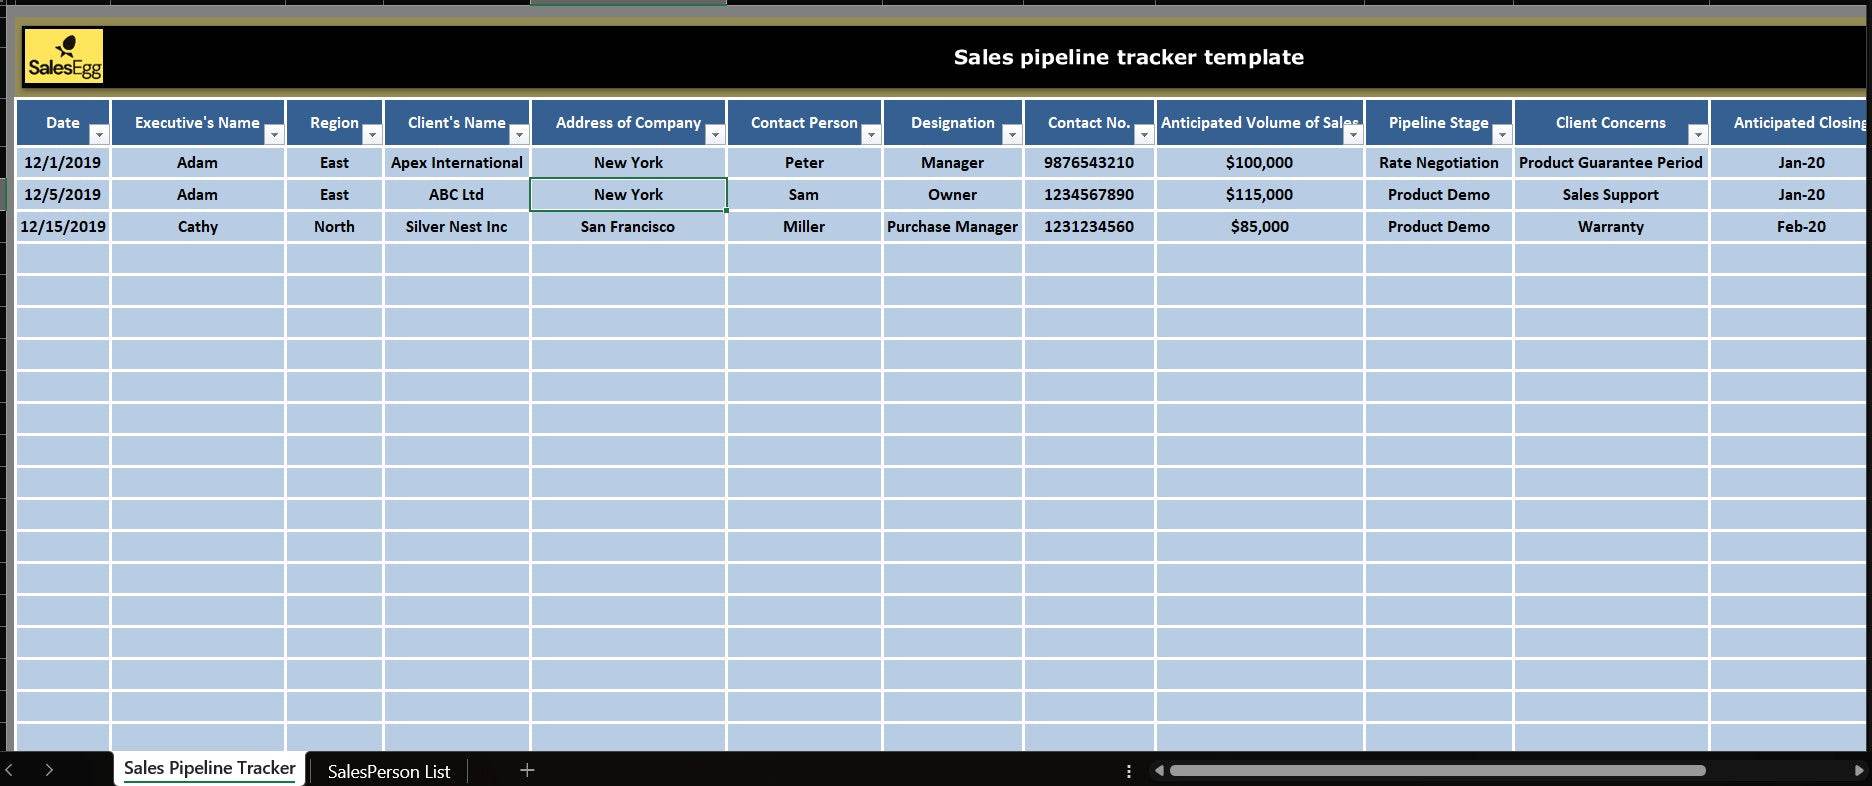The image size is (1872, 786).
Task: Select Jan-20 cell in ABC Ltd row
Action: pos(1789,194)
